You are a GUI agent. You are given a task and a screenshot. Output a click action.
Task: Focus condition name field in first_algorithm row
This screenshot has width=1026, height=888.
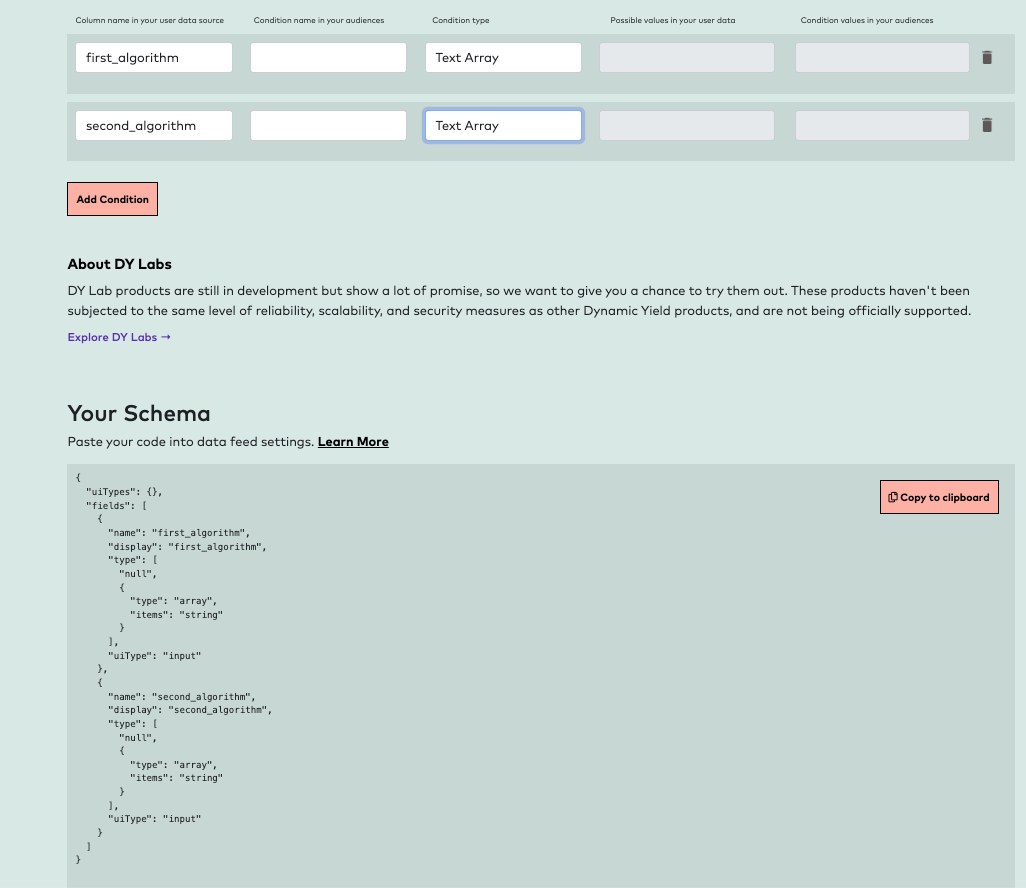coord(328,58)
